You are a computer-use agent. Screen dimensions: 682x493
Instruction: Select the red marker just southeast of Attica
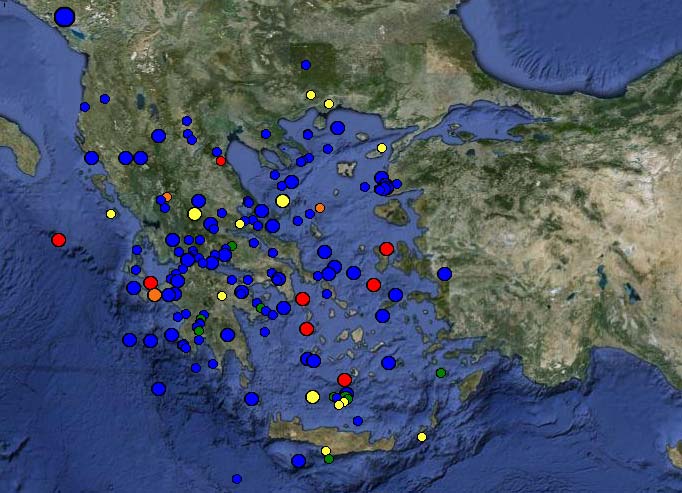tap(303, 299)
